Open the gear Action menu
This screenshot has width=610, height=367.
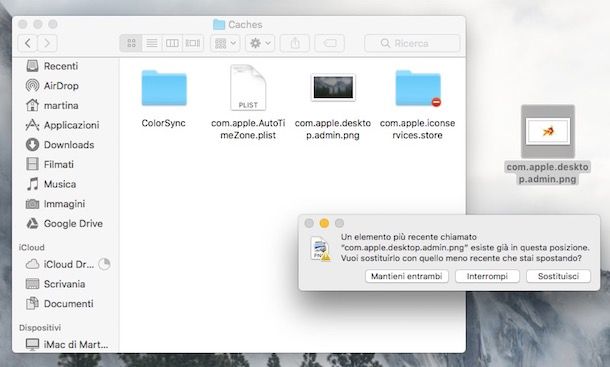[260, 43]
